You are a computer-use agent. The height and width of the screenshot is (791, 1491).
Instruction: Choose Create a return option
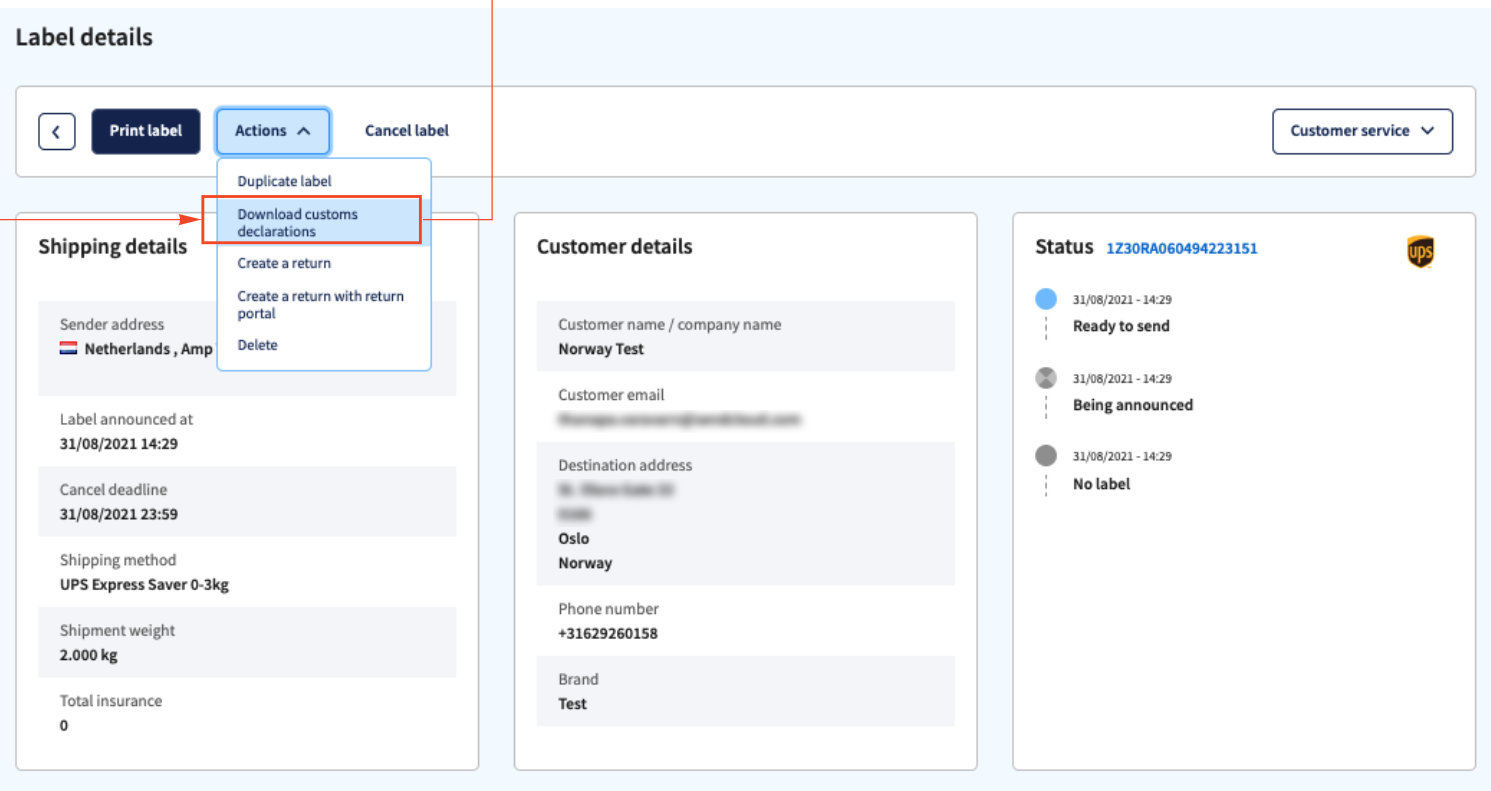click(324, 263)
